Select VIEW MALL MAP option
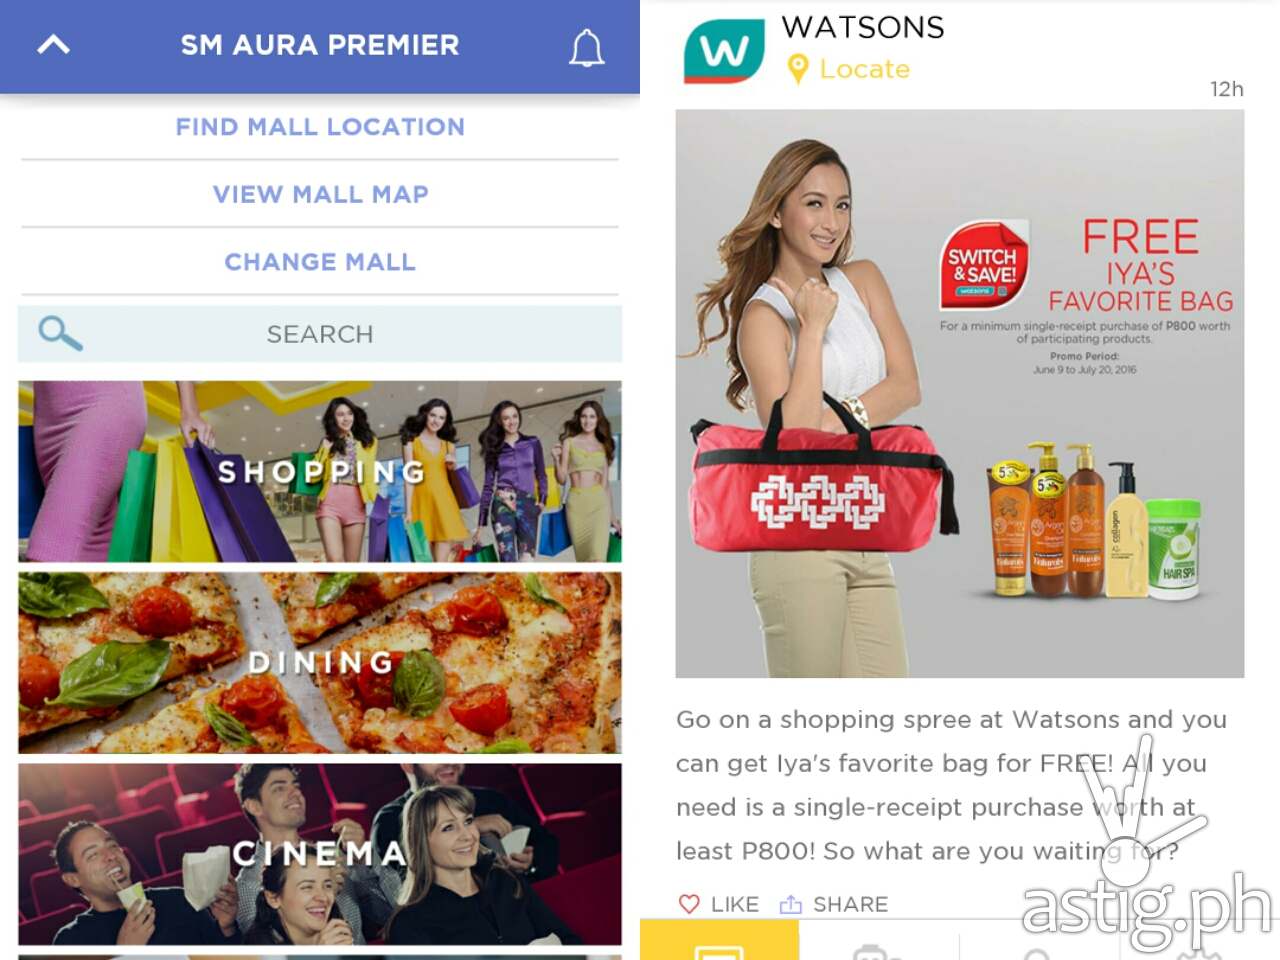Screen dimensions: 1280x960 [x=320, y=194]
